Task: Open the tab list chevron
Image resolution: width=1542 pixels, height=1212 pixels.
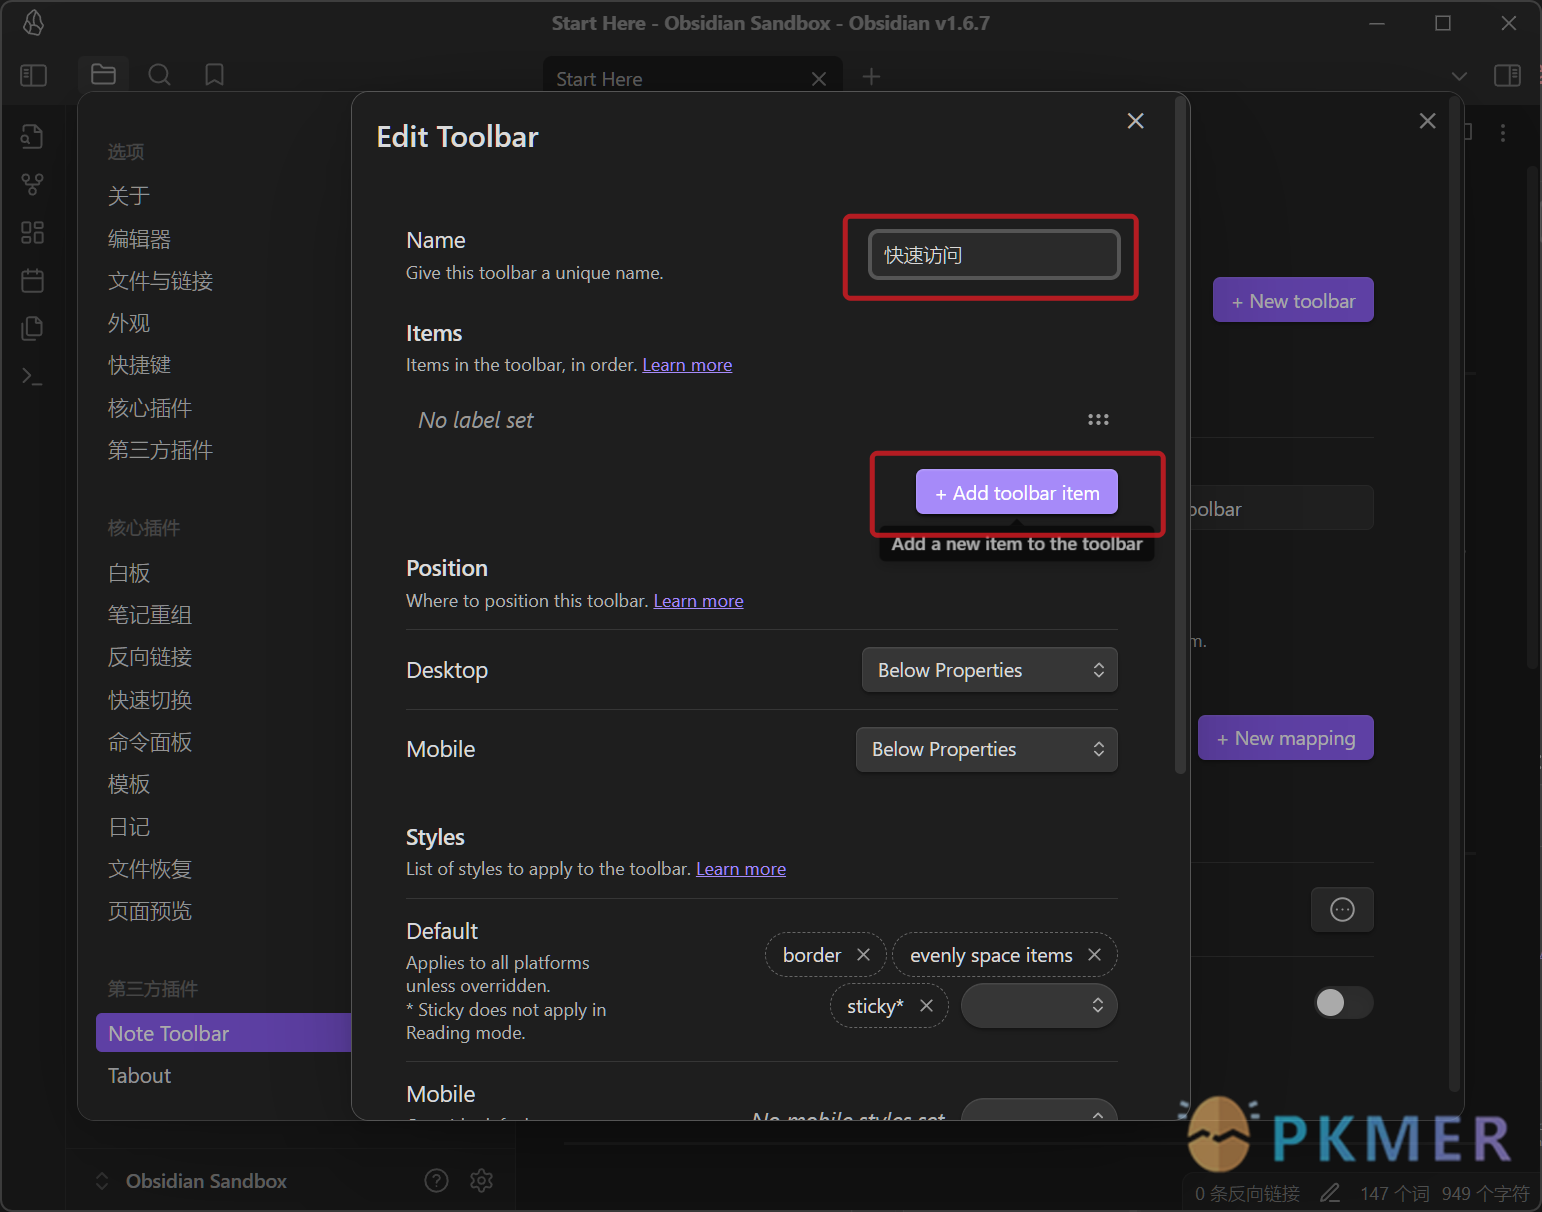Action: coord(1459,76)
